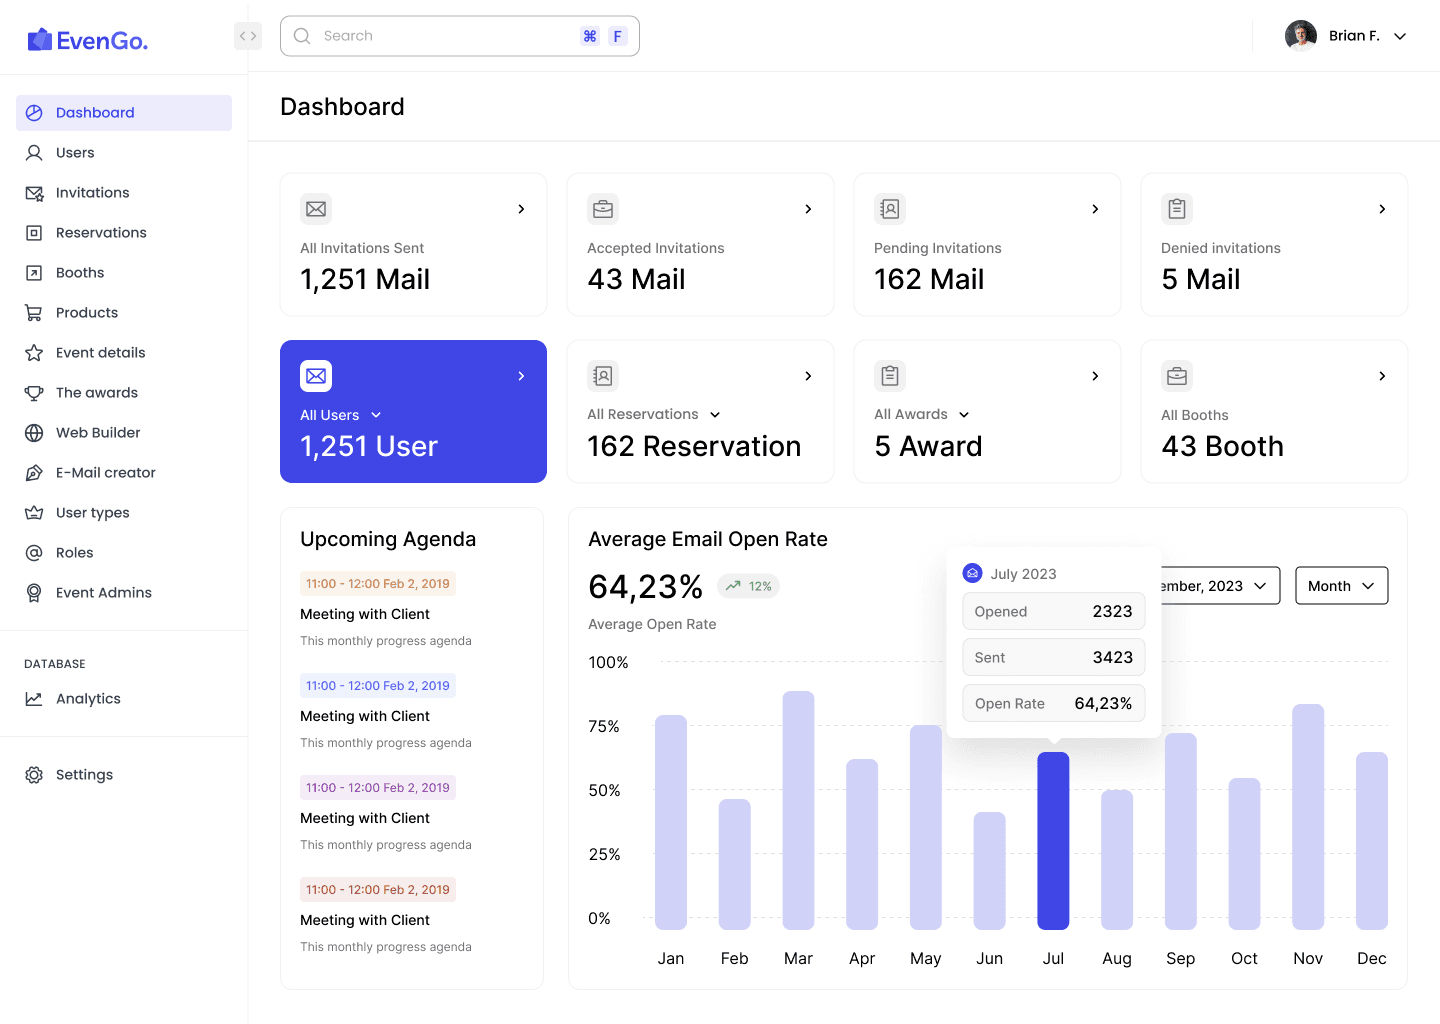Click mail icon on All Invitations Sent card

point(316,209)
